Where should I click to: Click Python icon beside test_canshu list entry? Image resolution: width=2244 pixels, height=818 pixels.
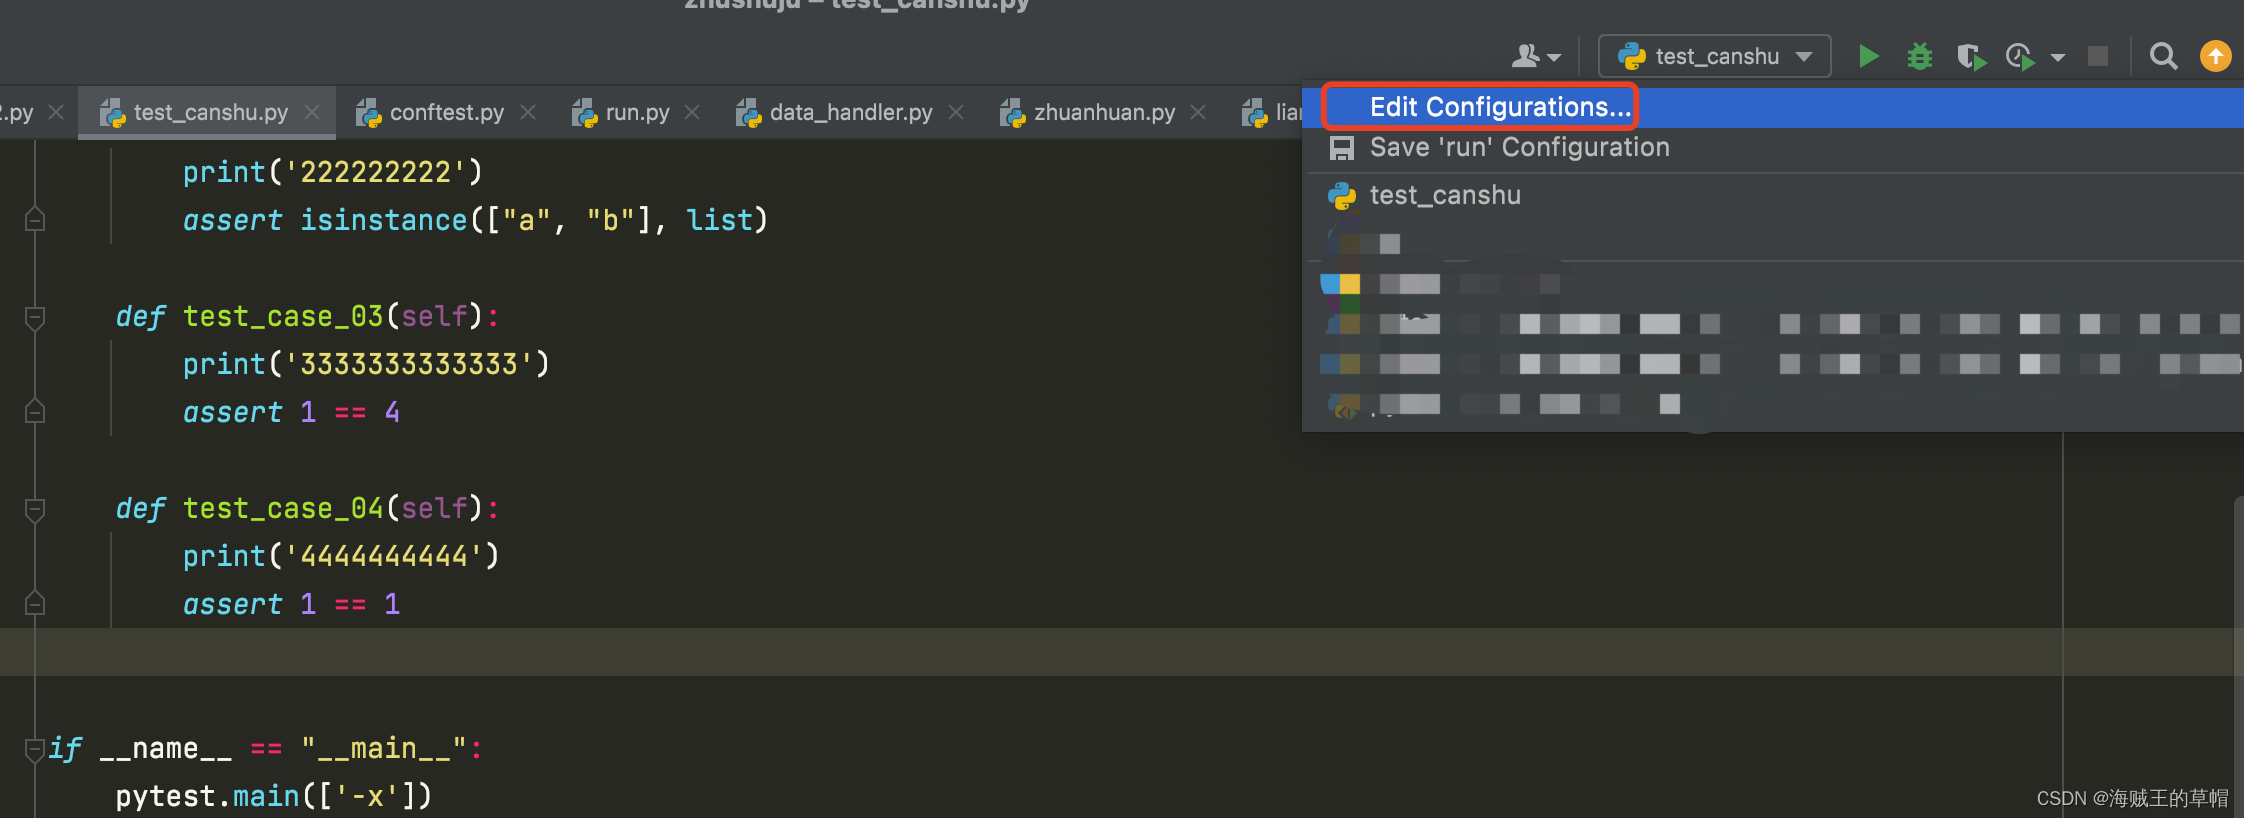pos(1342,196)
